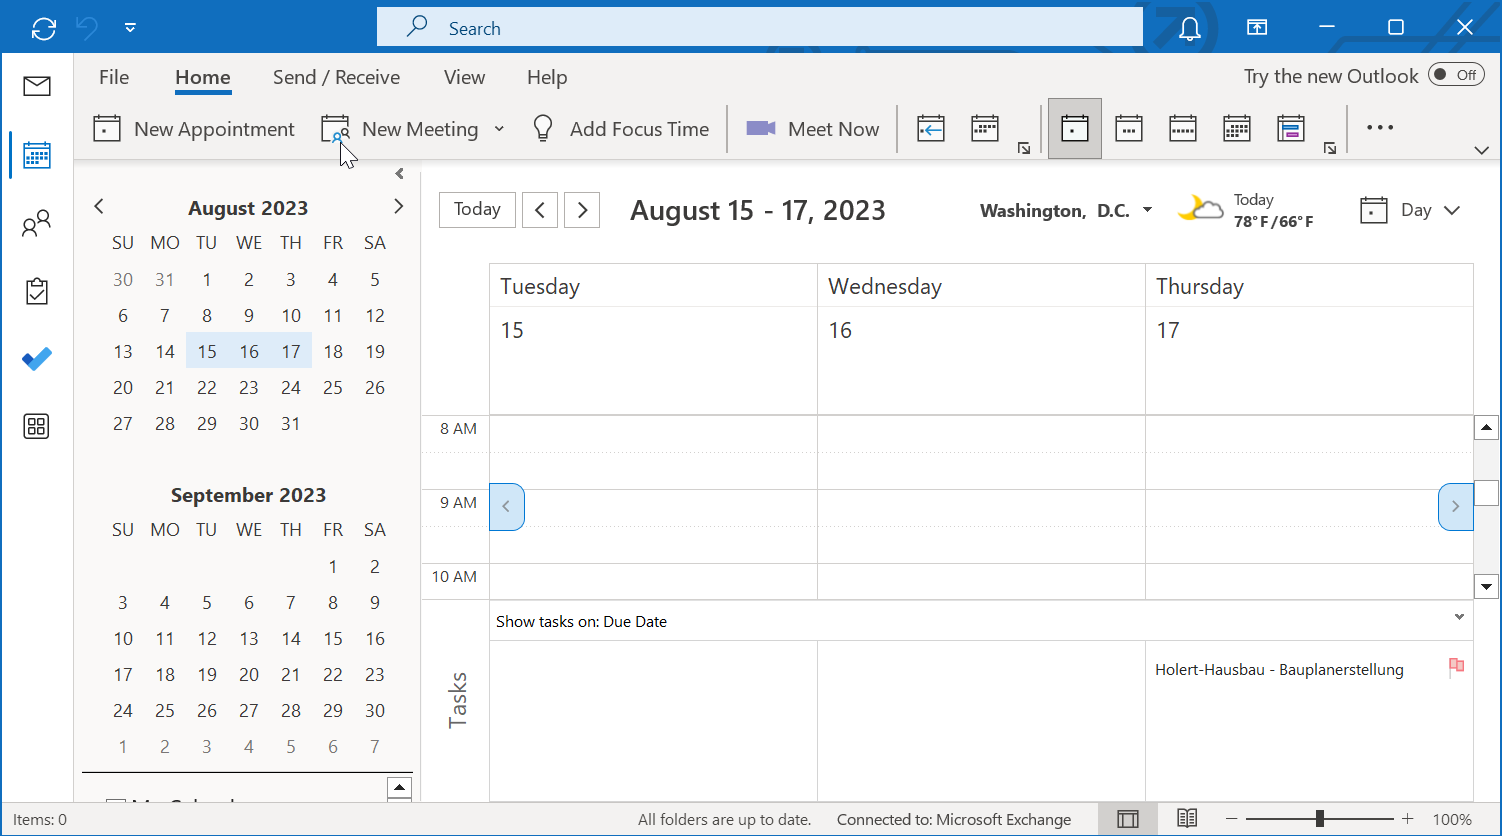Click the Undo arrow in title bar
1502x836 pixels.
click(x=87, y=28)
